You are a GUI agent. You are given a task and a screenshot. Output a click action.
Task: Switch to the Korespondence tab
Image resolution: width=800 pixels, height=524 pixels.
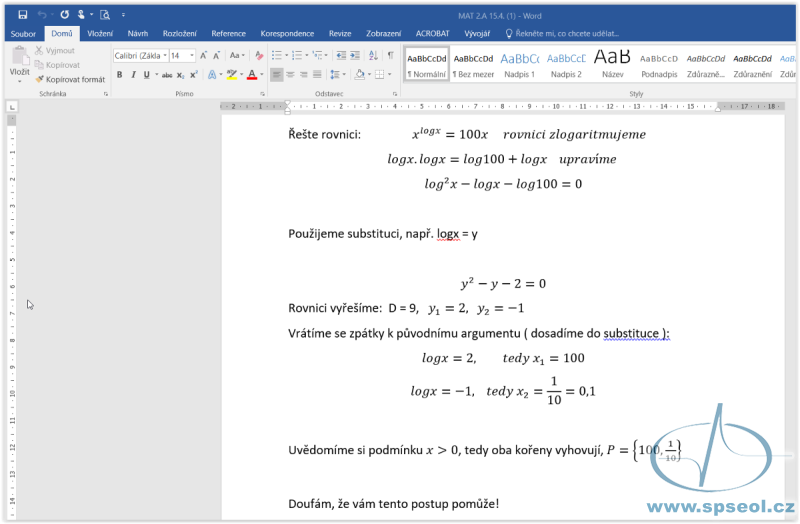tap(287, 34)
